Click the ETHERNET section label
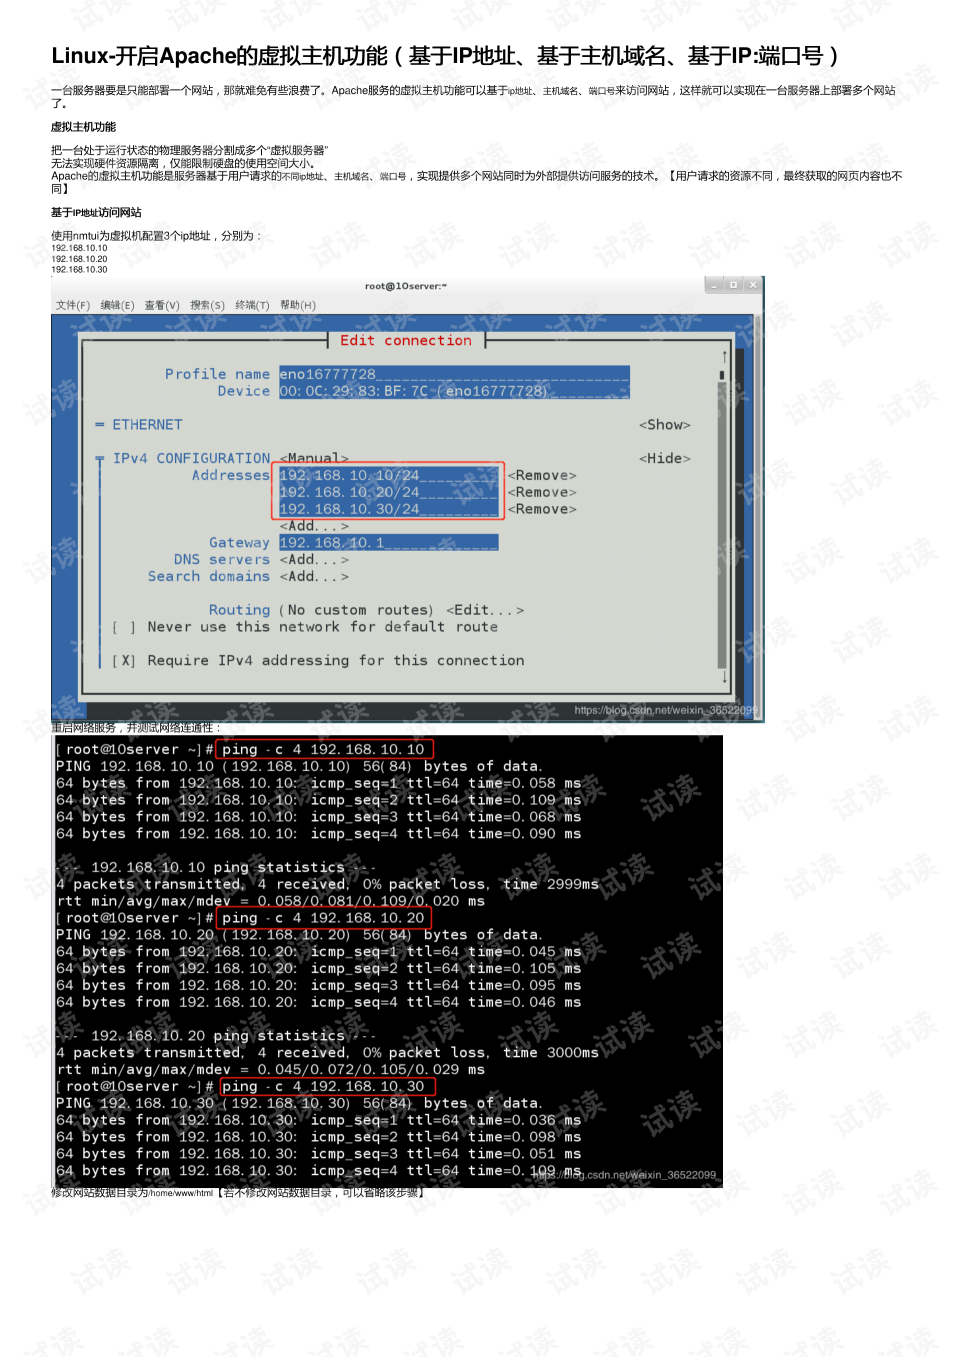The height and width of the screenshot is (1357, 960). [x=147, y=425]
